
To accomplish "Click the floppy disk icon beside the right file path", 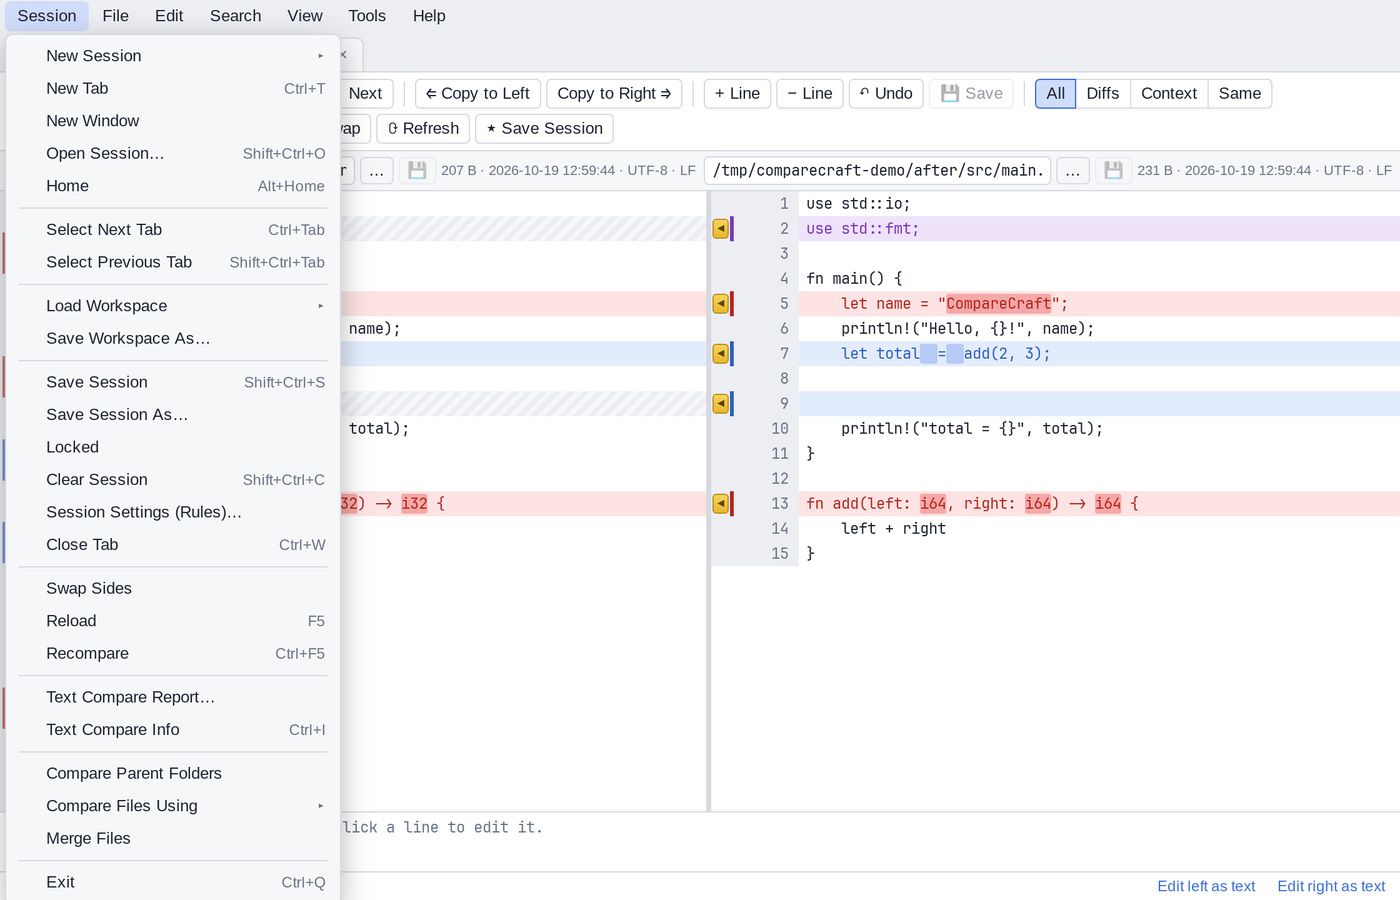I will tap(1113, 171).
